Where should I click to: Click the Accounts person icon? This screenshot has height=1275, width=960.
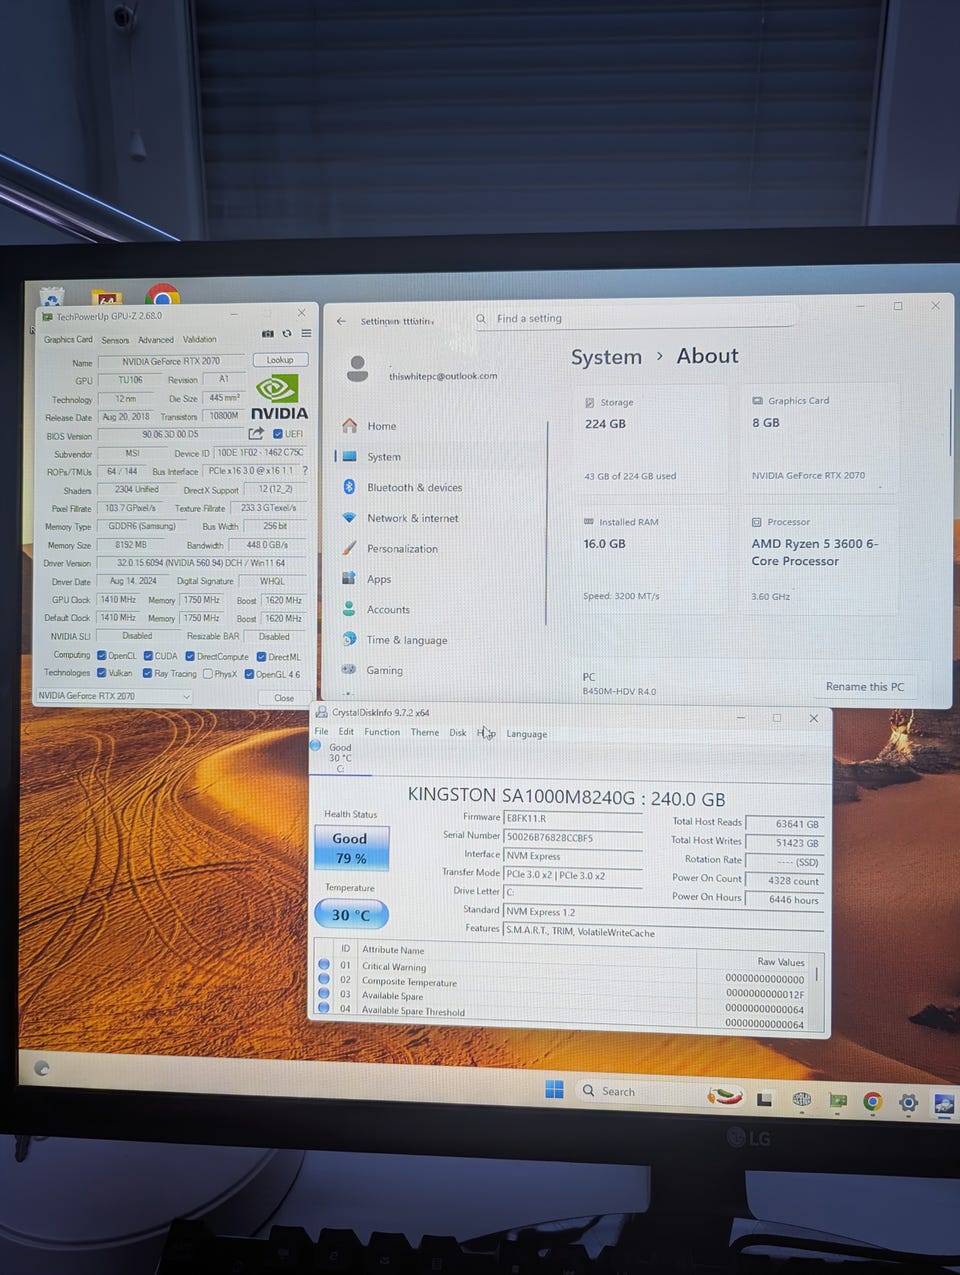point(349,608)
